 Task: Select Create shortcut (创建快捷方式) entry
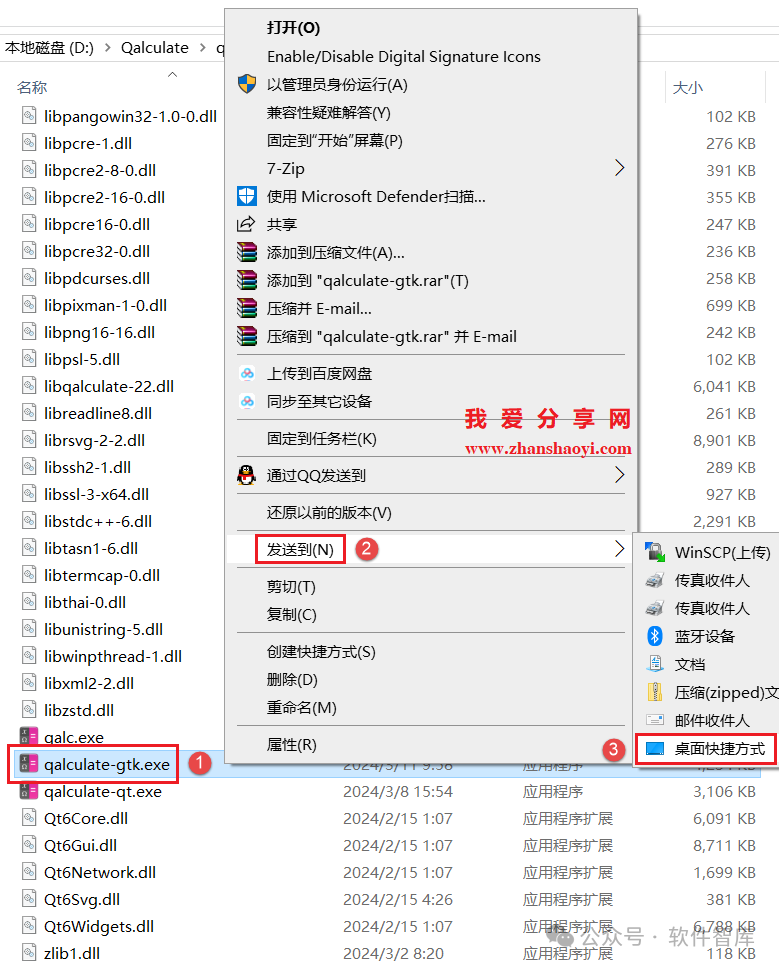click(321, 651)
